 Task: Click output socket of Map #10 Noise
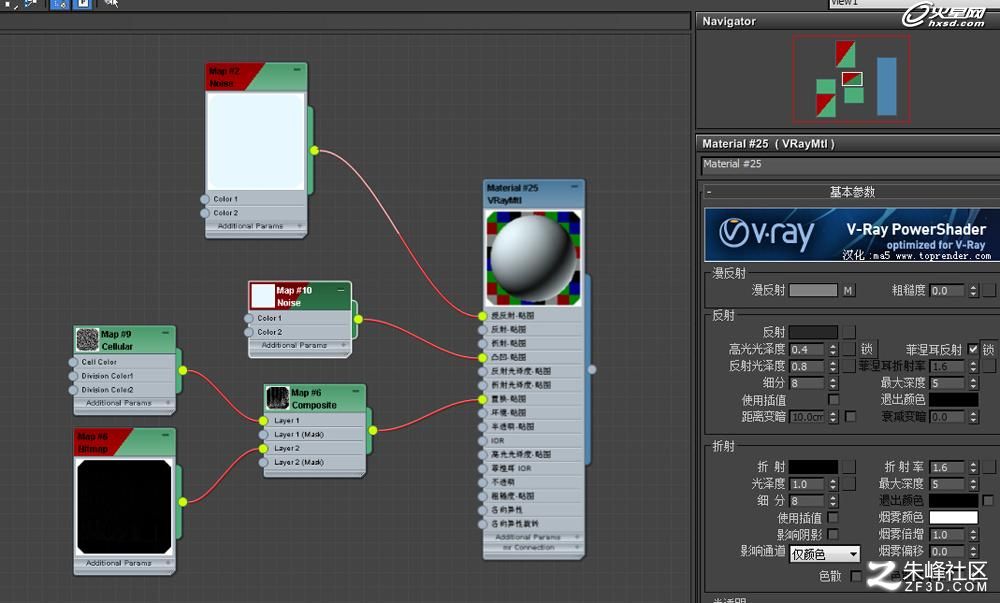(358, 319)
